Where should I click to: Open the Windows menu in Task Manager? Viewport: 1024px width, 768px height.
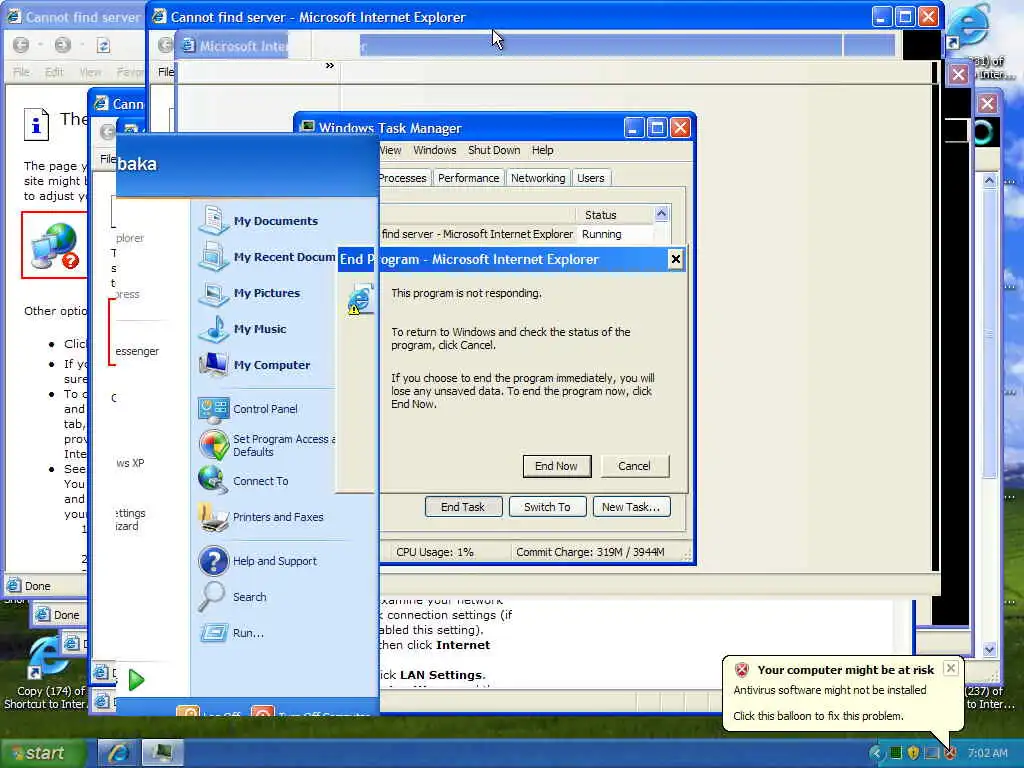[435, 150]
